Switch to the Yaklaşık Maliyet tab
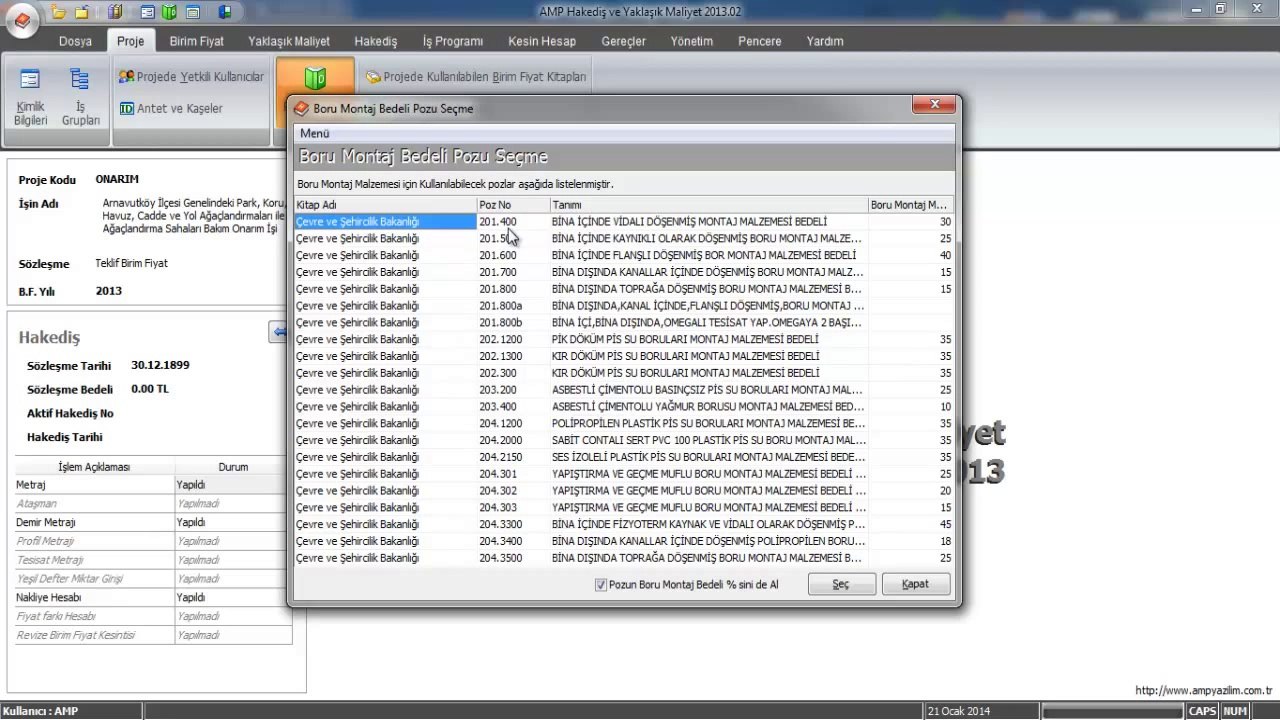 (x=289, y=41)
